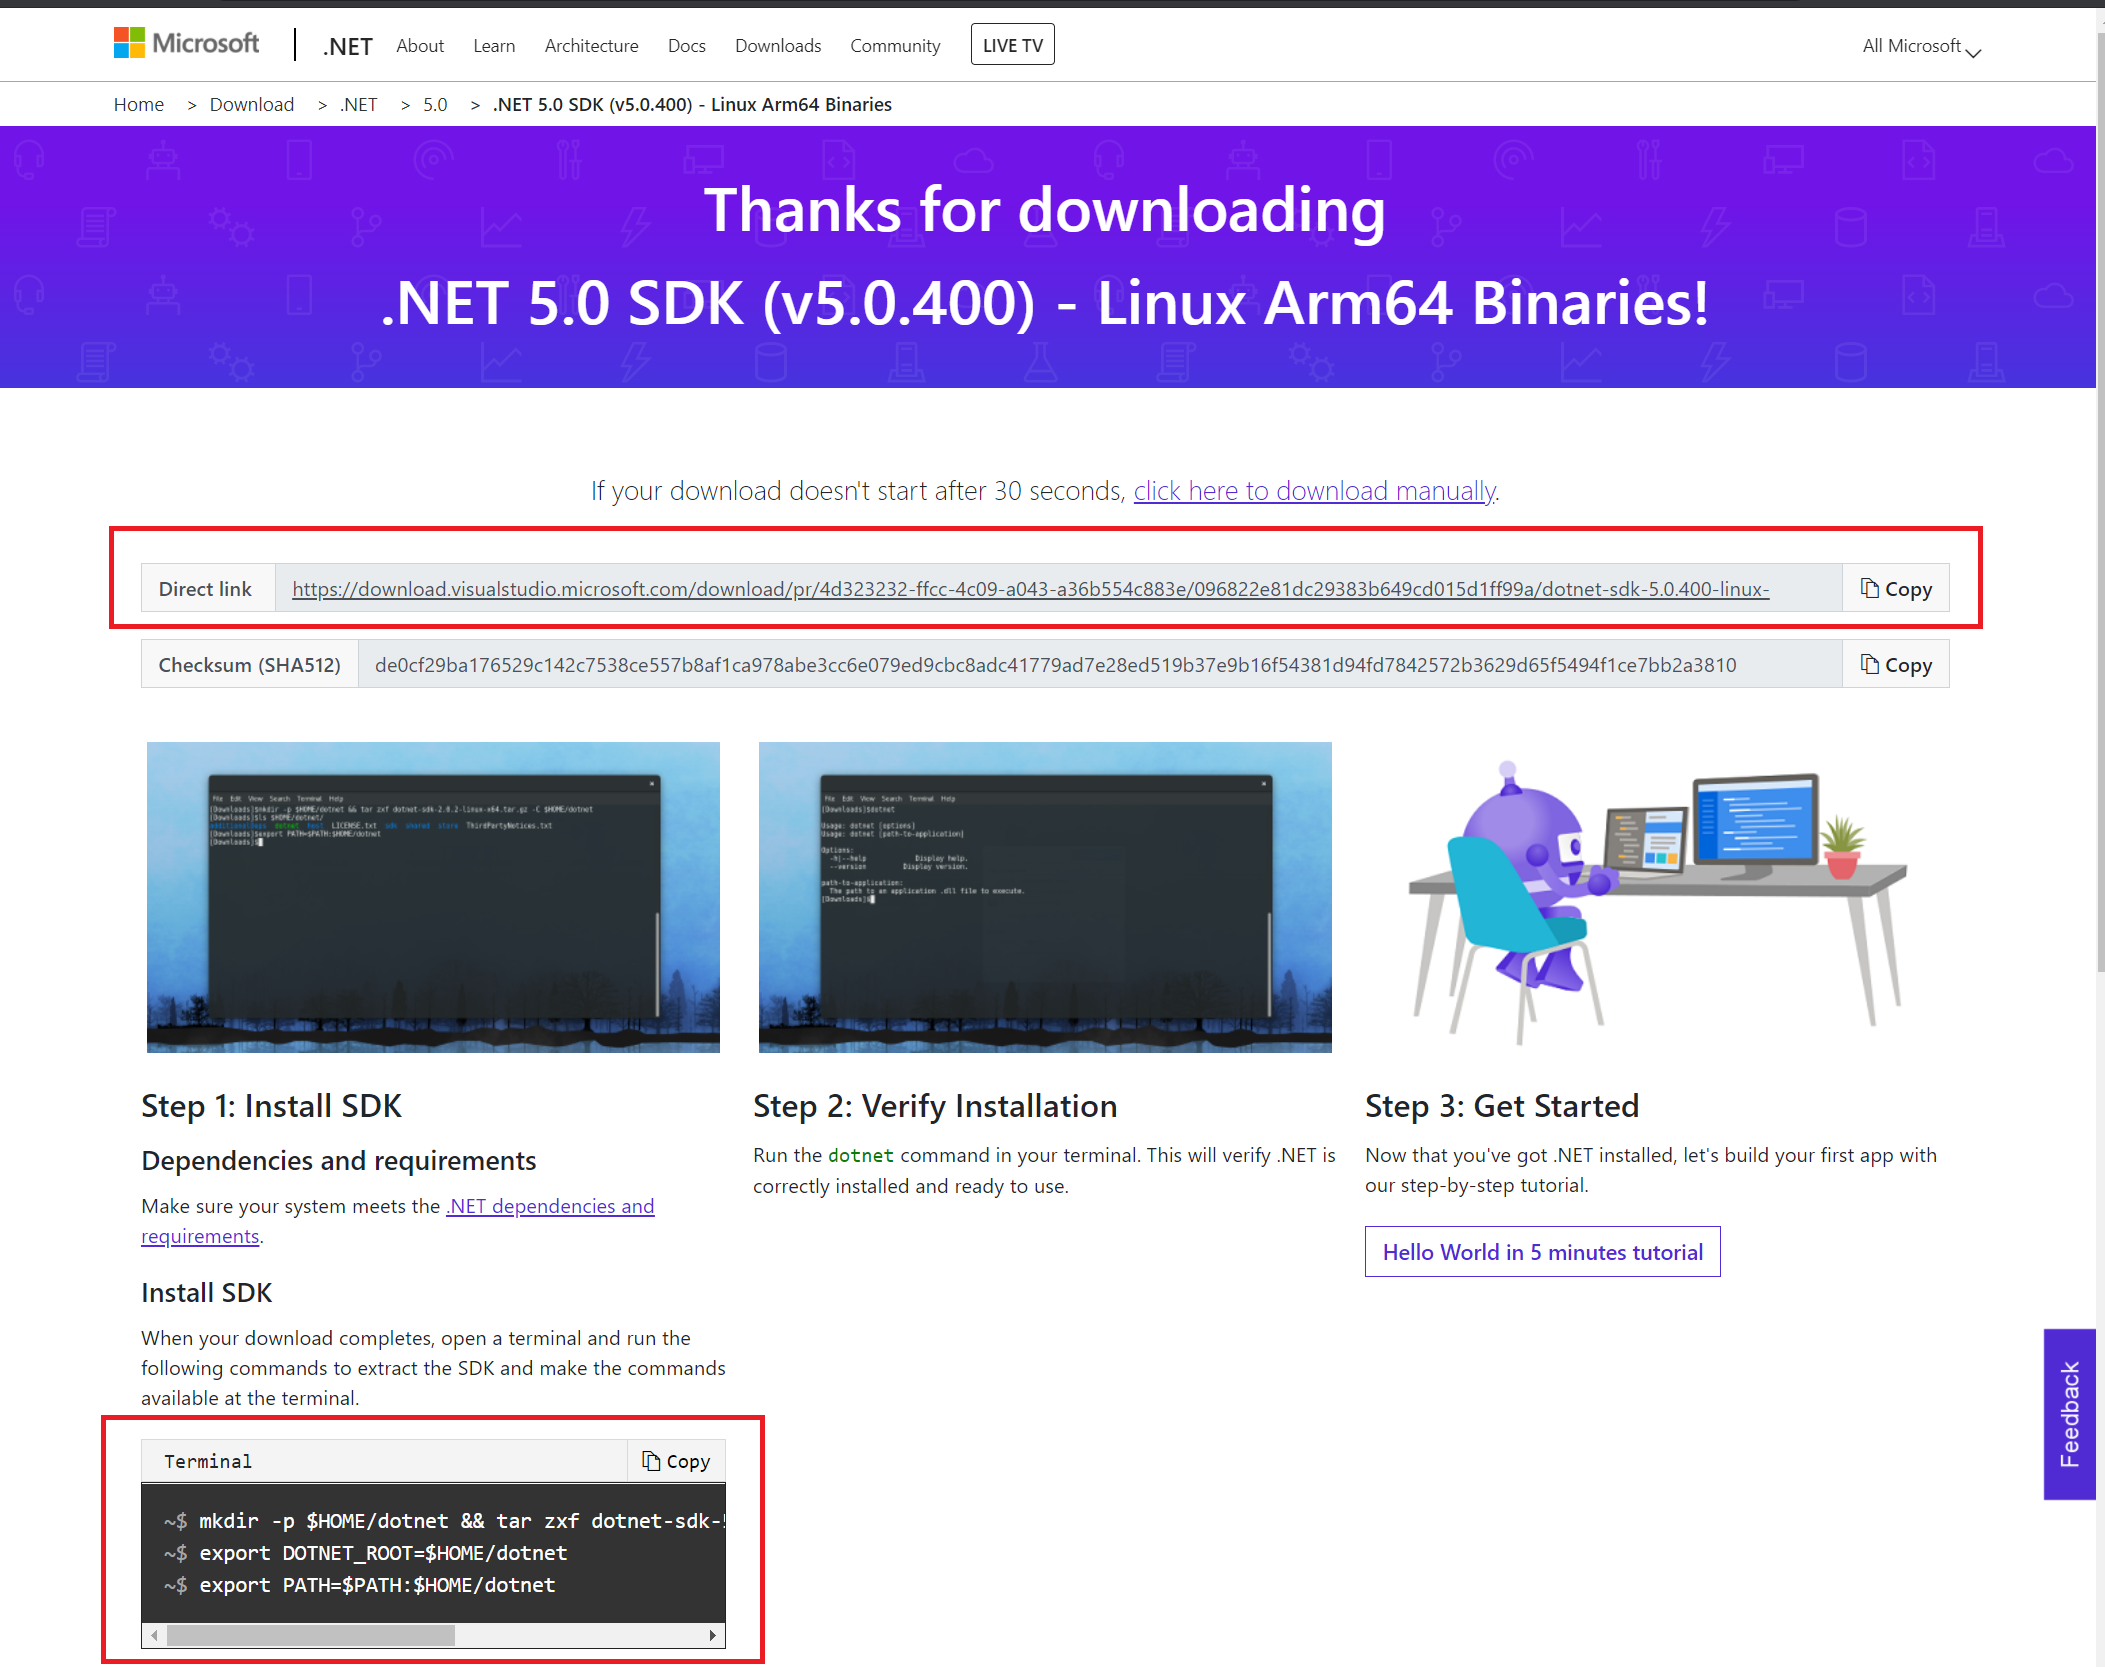The height and width of the screenshot is (1667, 2105).
Task: Click the checksum hash value text
Action: pos(1055,665)
